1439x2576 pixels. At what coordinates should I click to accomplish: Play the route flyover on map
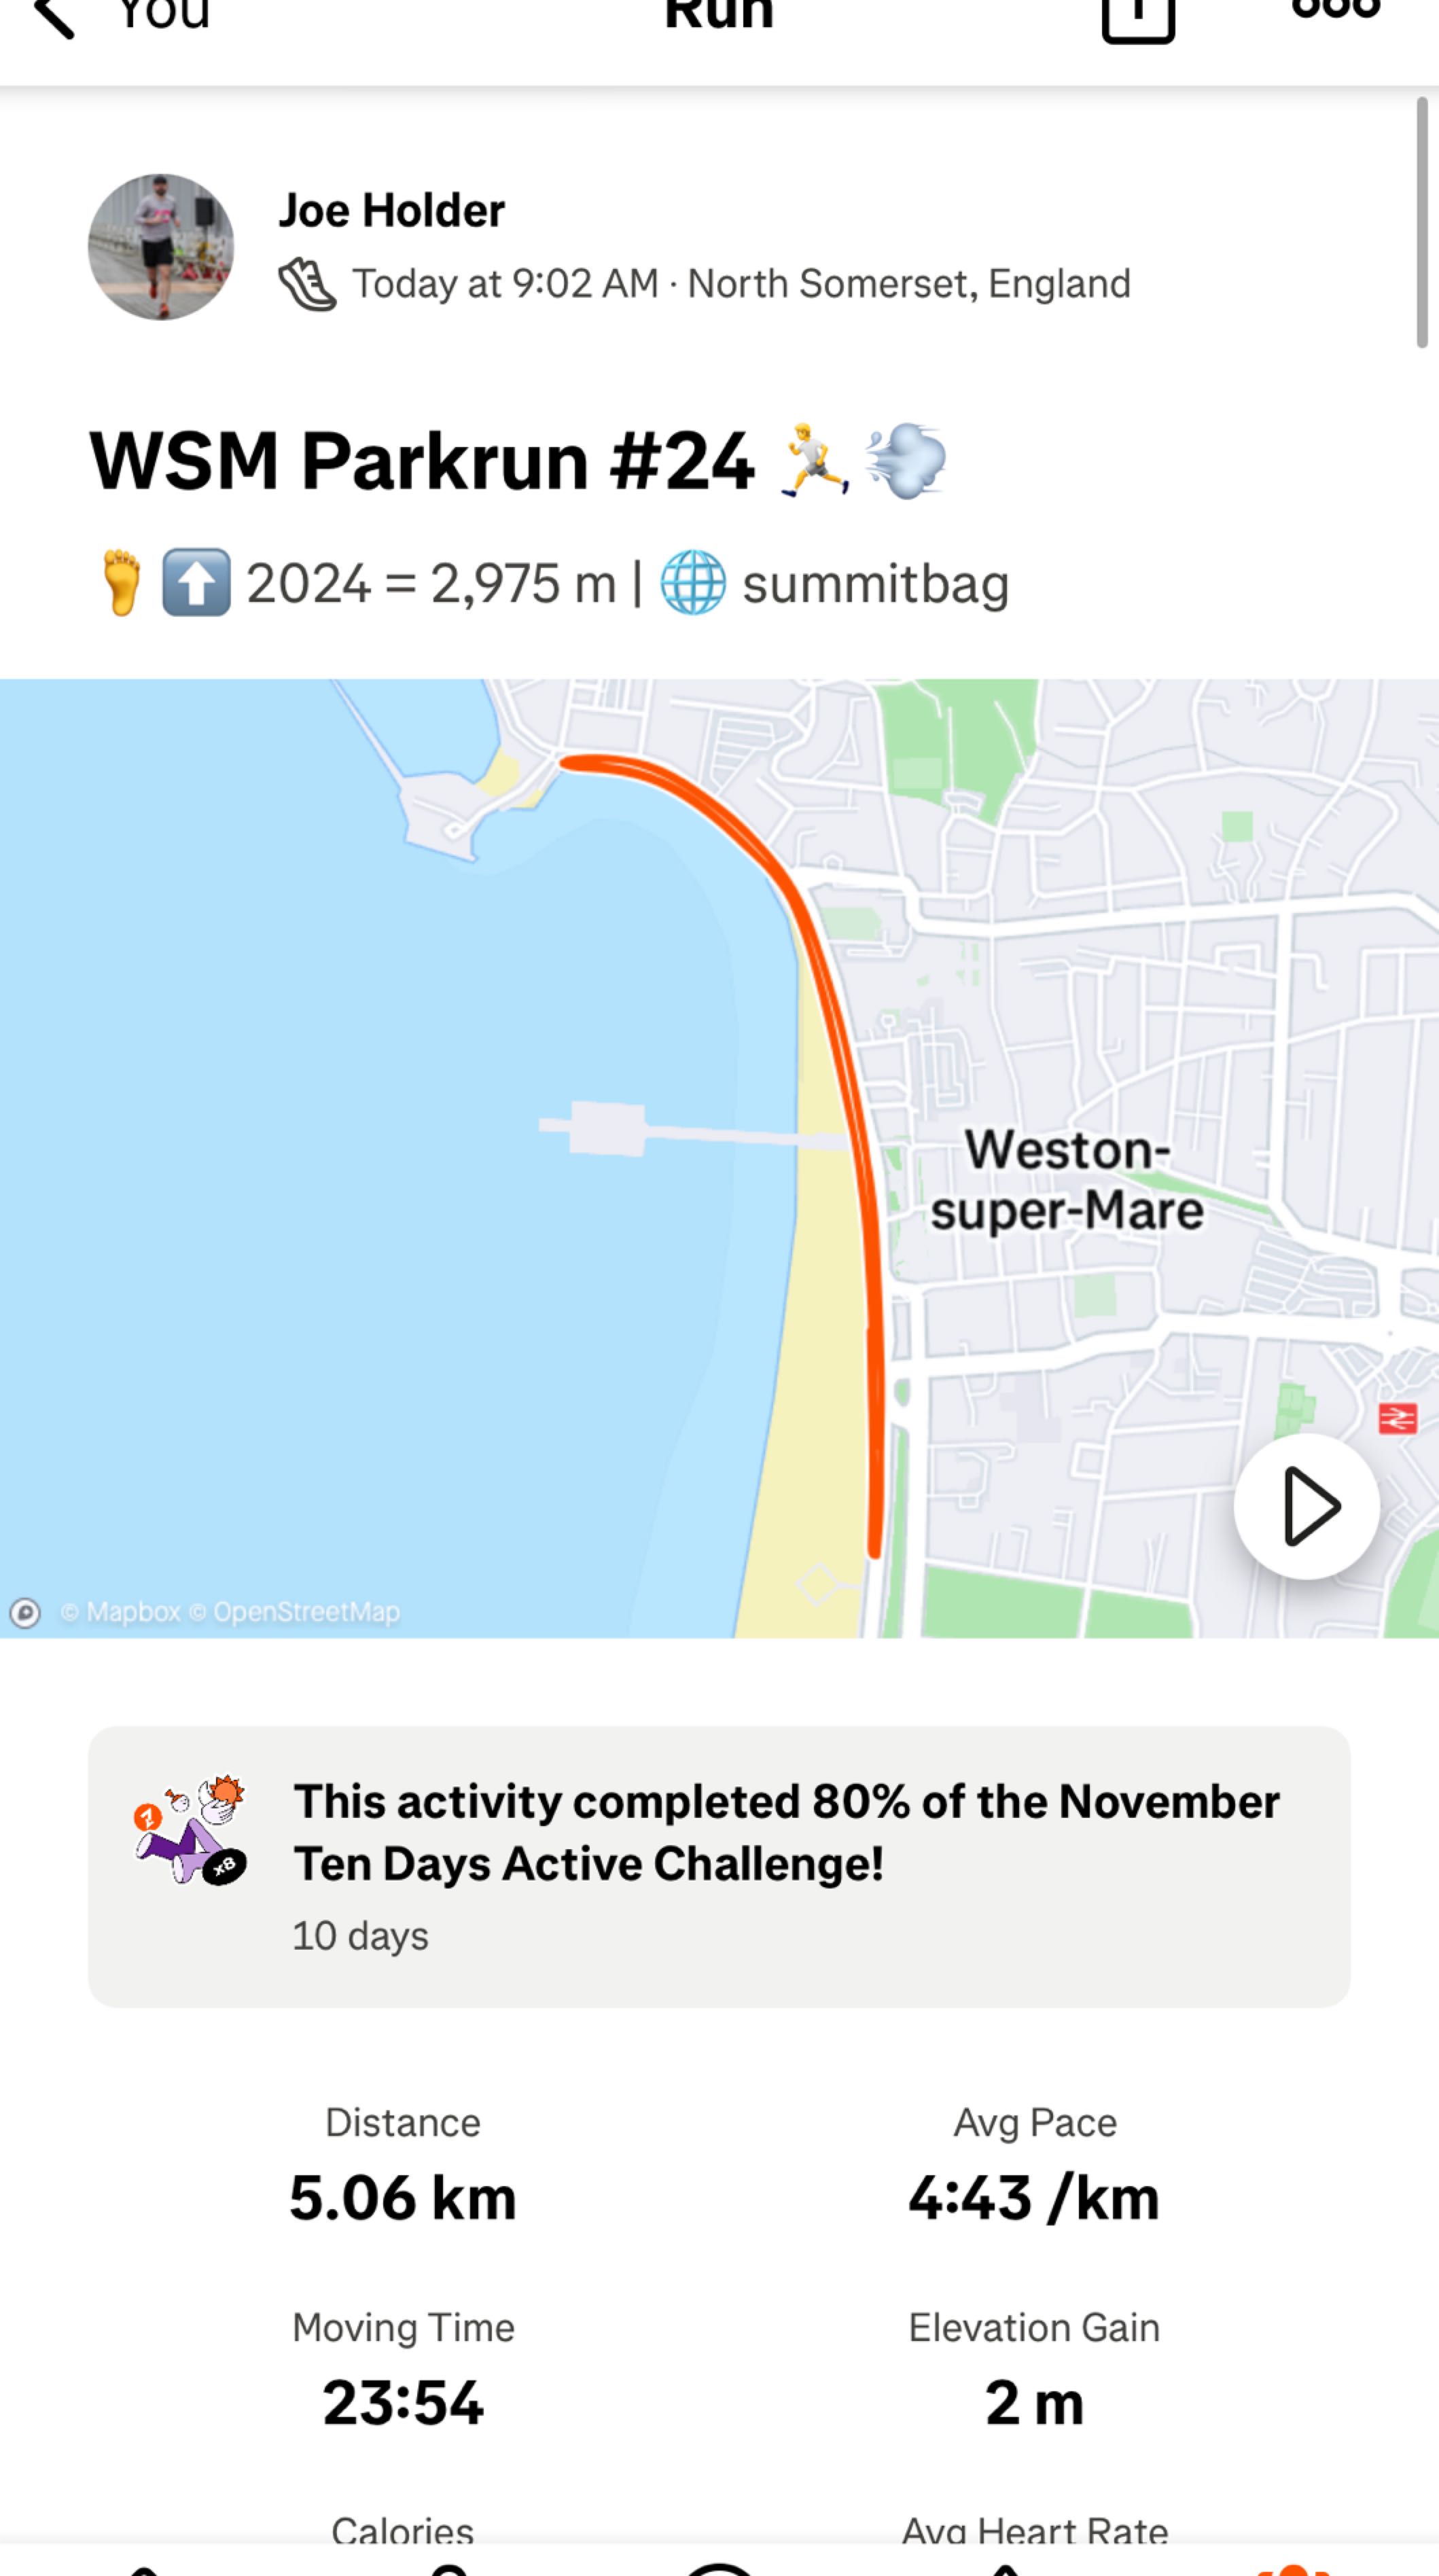click(1306, 1506)
